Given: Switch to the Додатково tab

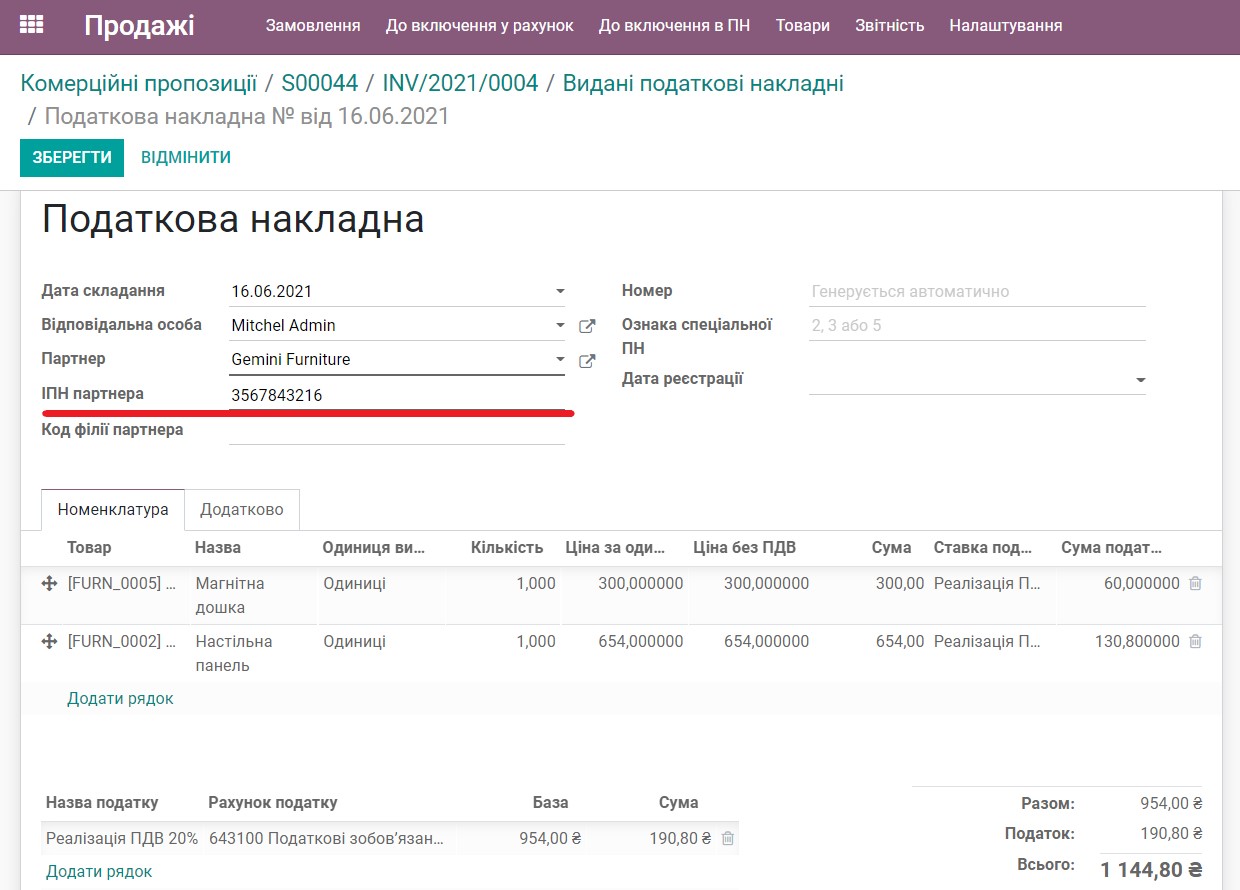Looking at the screenshot, I should point(241,509).
